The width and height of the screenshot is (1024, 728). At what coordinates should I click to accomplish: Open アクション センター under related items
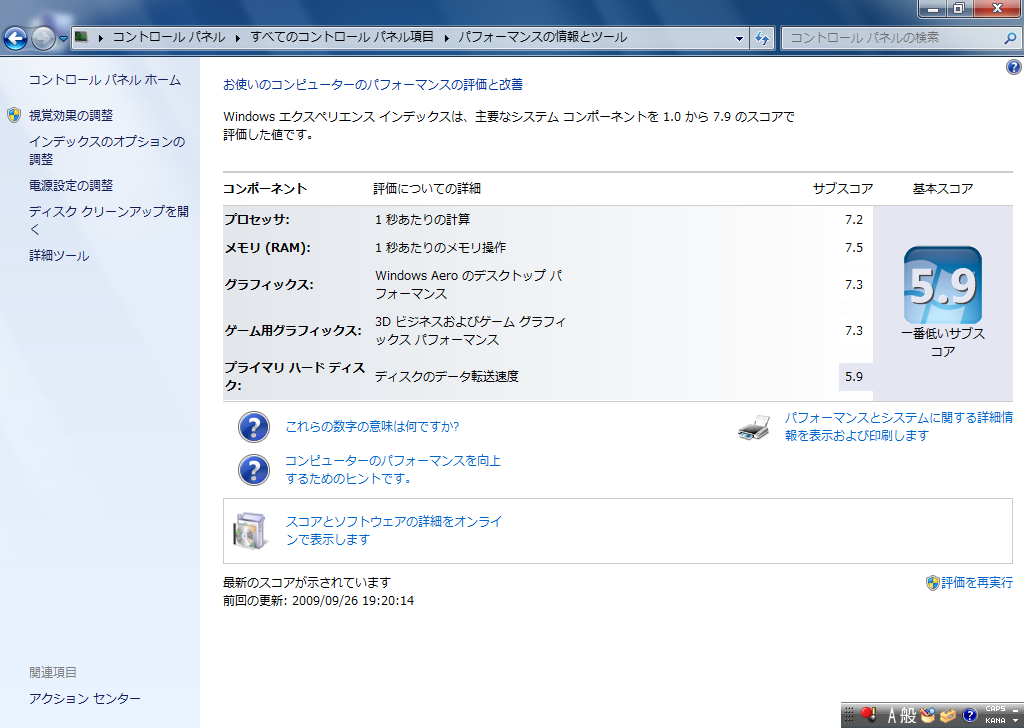point(85,699)
